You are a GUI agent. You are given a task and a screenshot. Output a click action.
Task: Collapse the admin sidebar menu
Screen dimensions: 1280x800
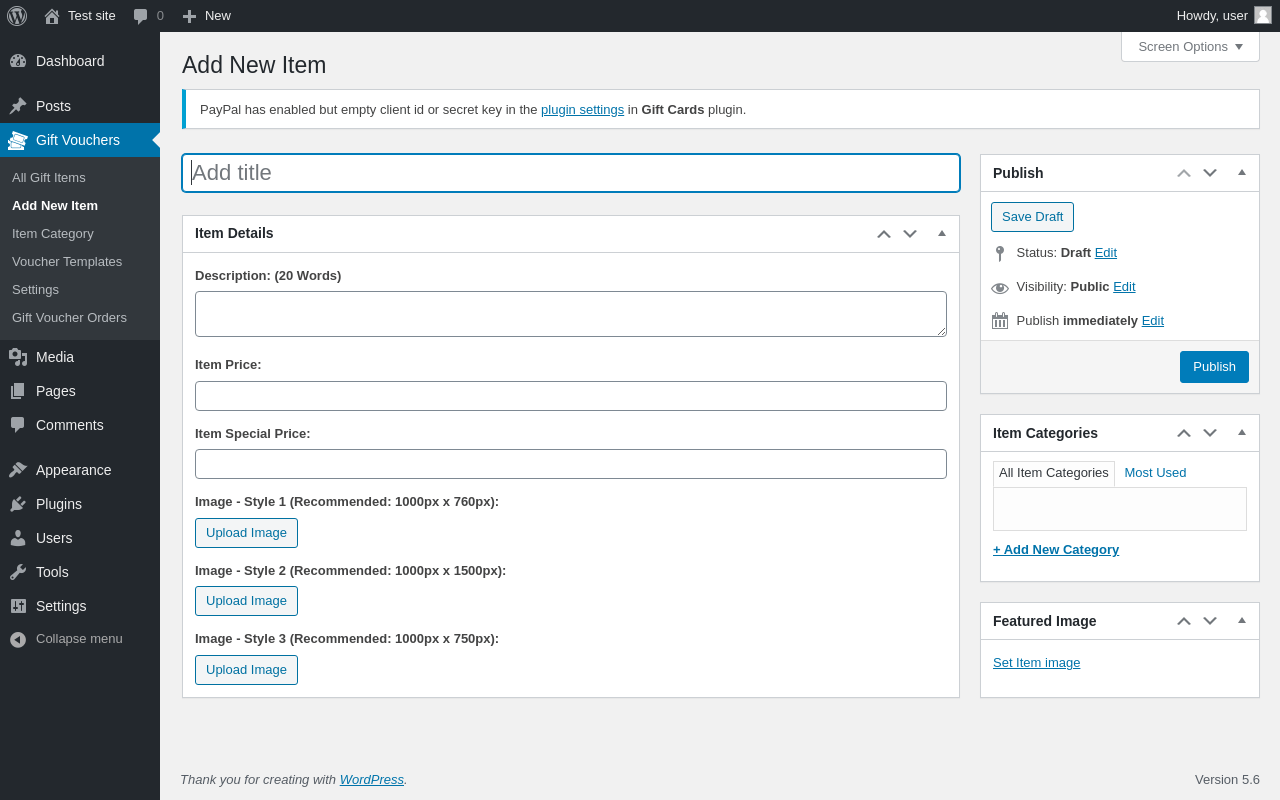(66, 639)
